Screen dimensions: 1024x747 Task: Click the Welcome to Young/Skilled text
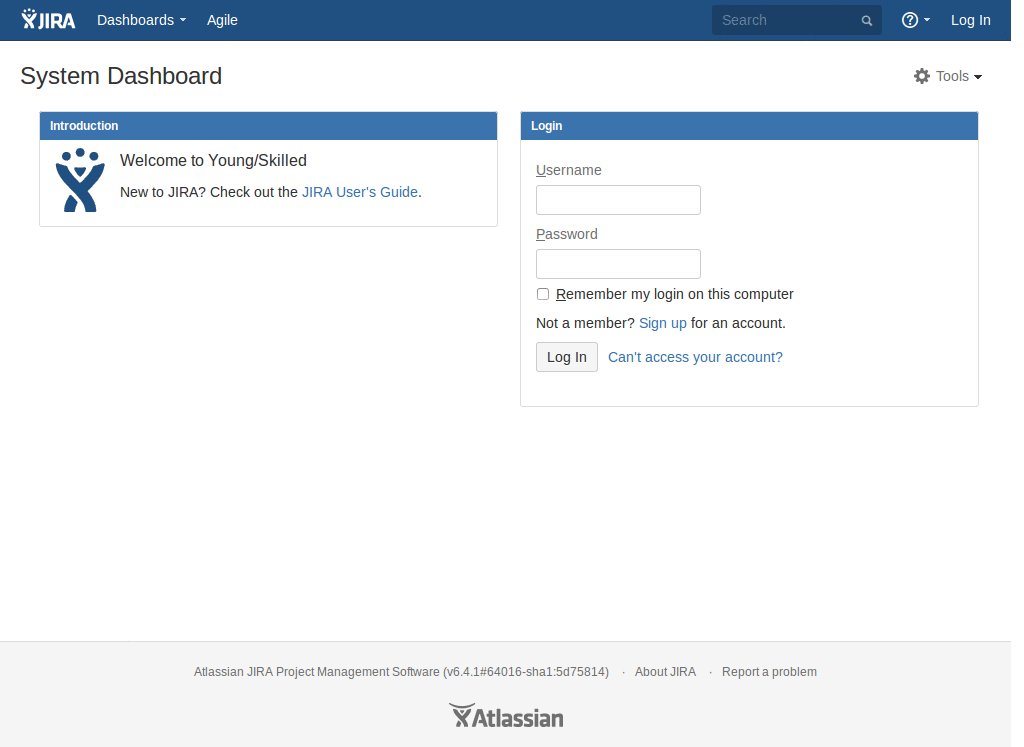[214, 161]
